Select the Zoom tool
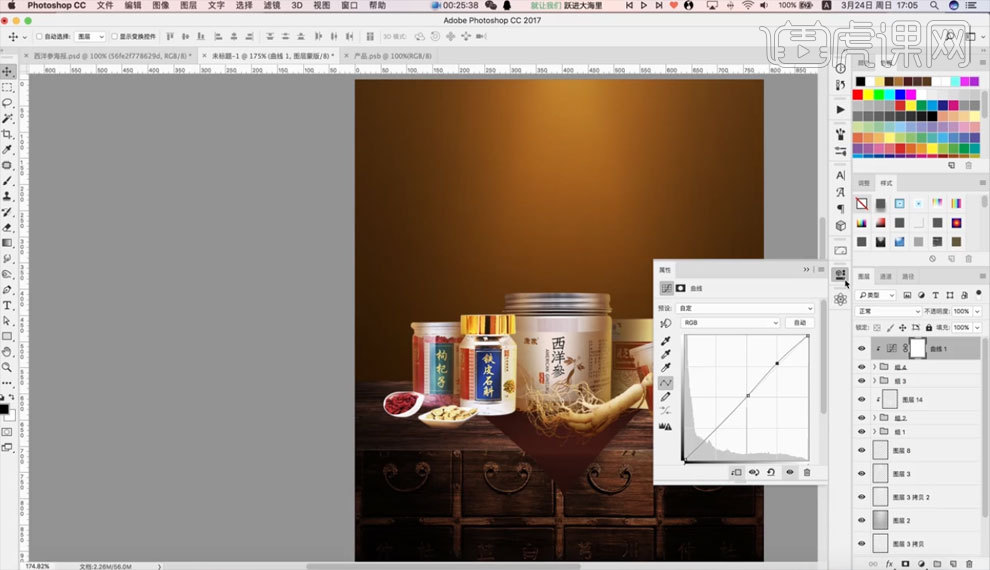Image resolution: width=990 pixels, height=570 pixels. [7, 367]
